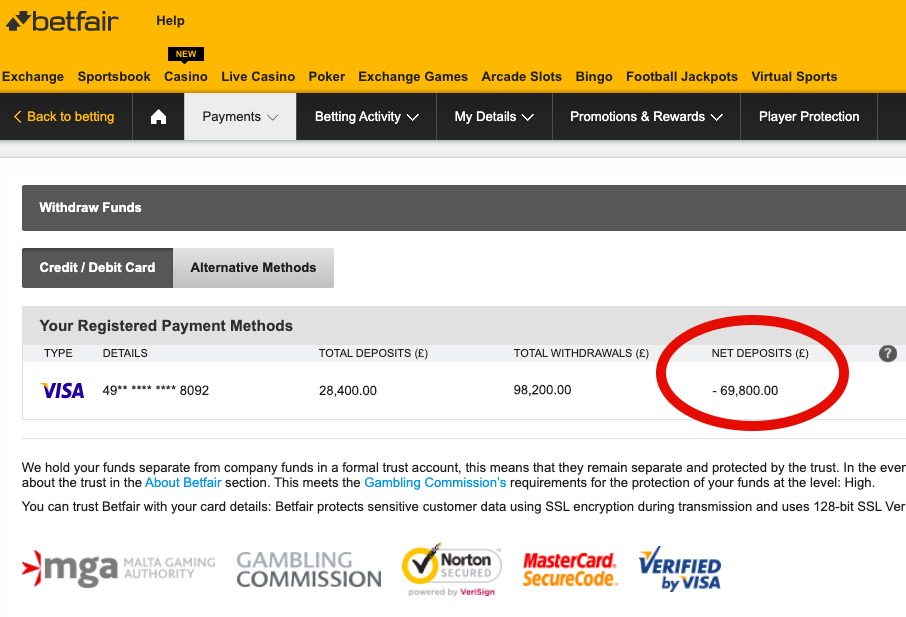Screen dimensions: 906x617
Task: Click Your Registered Payment Methods heading
Action: 166,326
